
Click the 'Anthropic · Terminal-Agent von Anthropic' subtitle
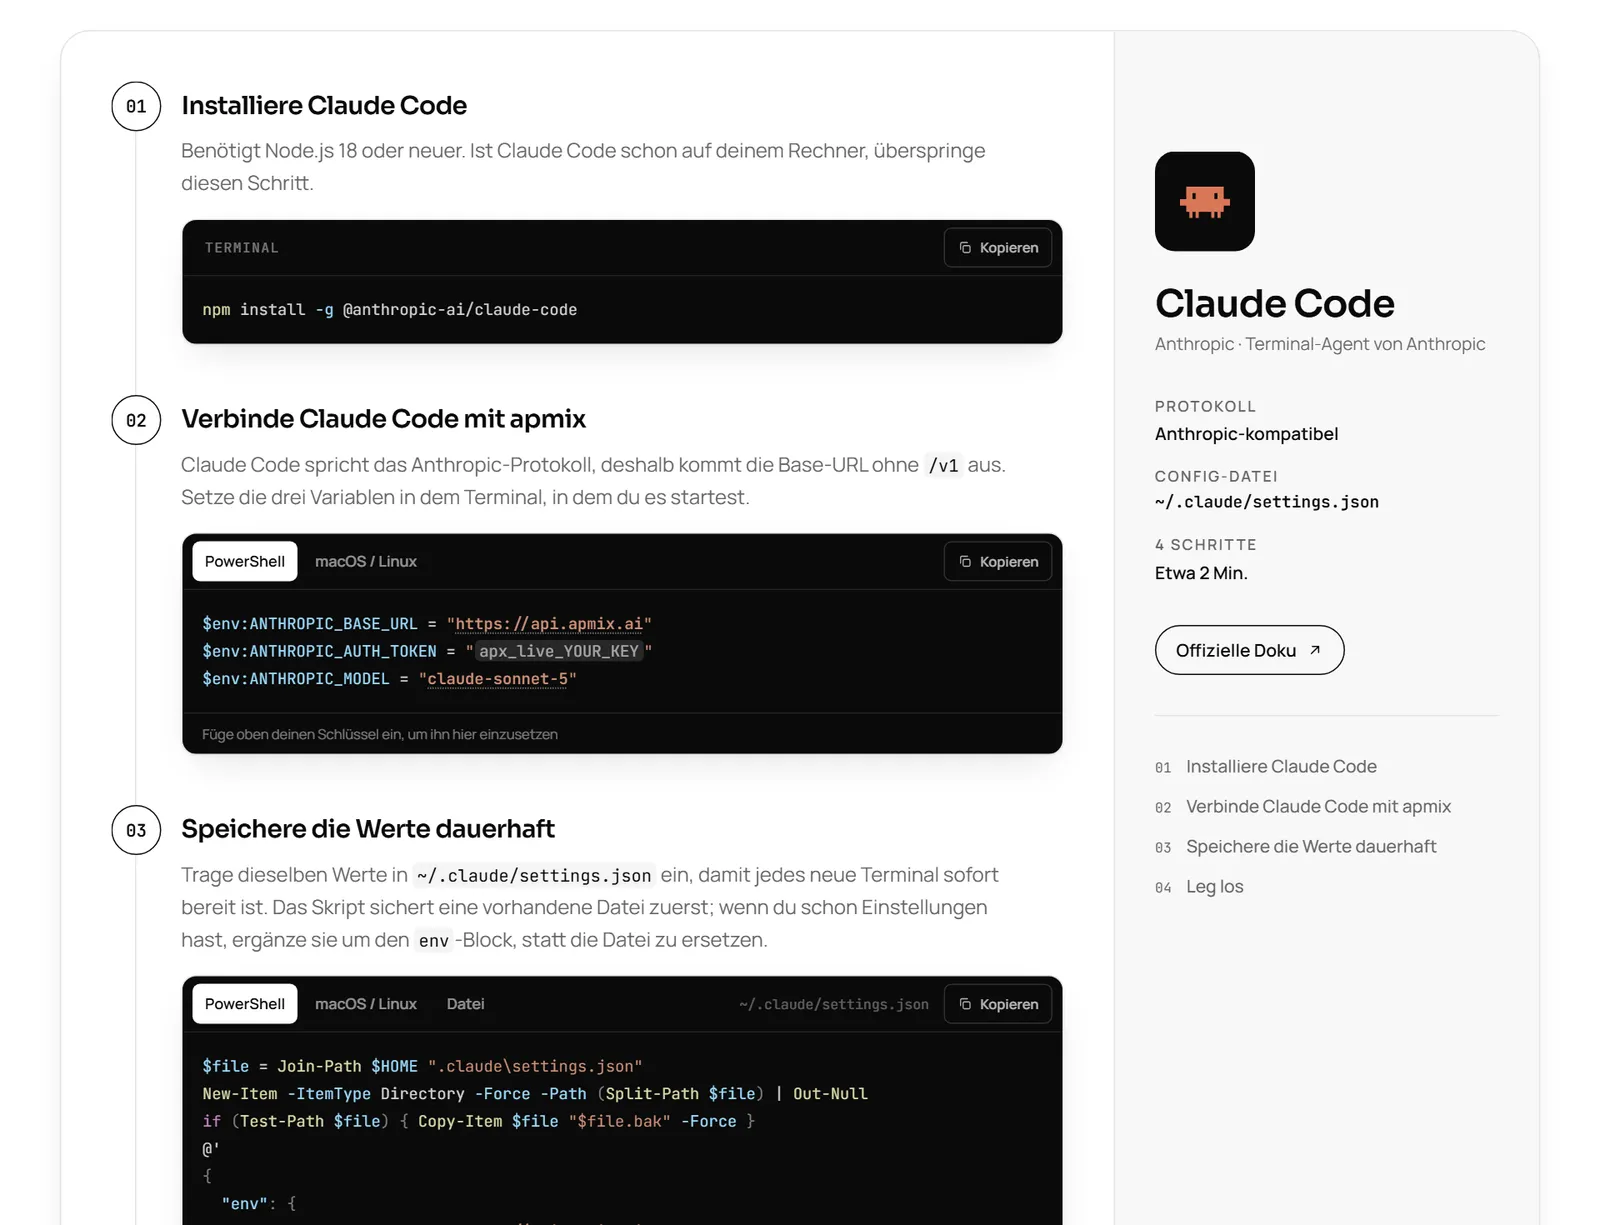click(1320, 344)
